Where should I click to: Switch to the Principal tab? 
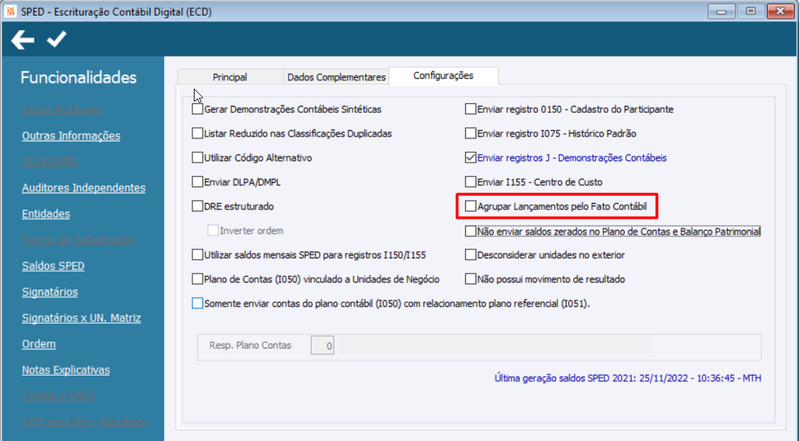click(230, 77)
